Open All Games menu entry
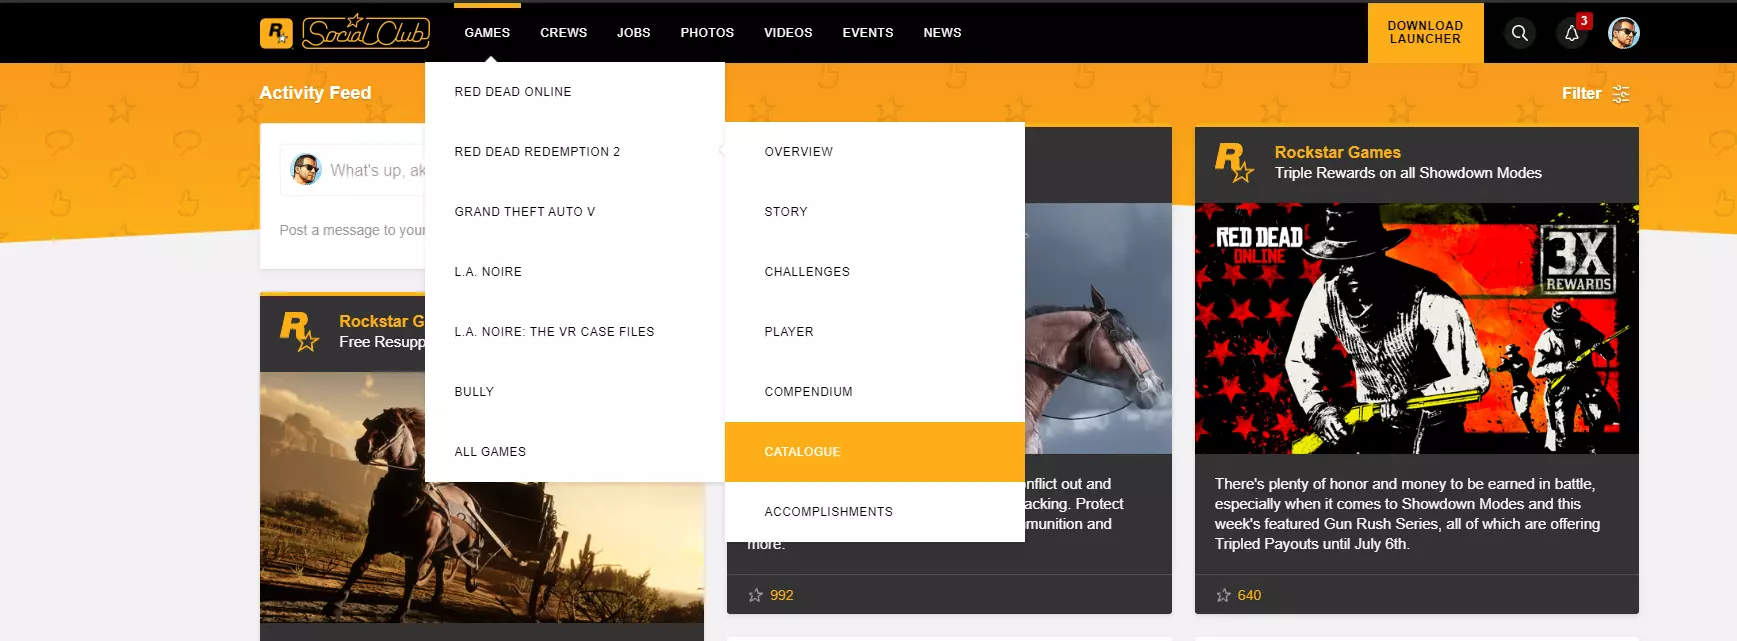This screenshot has height=641, width=1737. click(575, 452)
